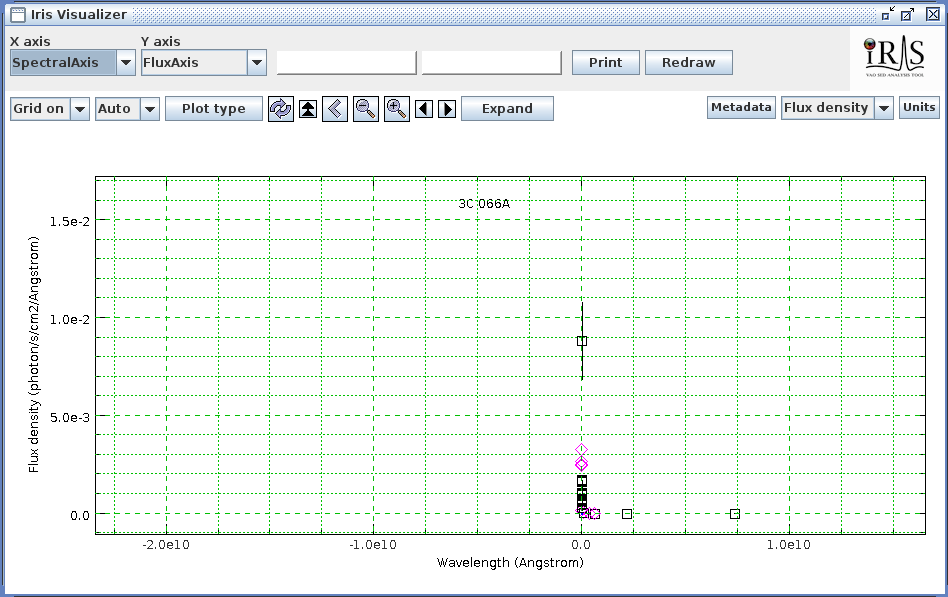Click the Redraw button
This screenshot has height=597, width=948.
(689, 62)
